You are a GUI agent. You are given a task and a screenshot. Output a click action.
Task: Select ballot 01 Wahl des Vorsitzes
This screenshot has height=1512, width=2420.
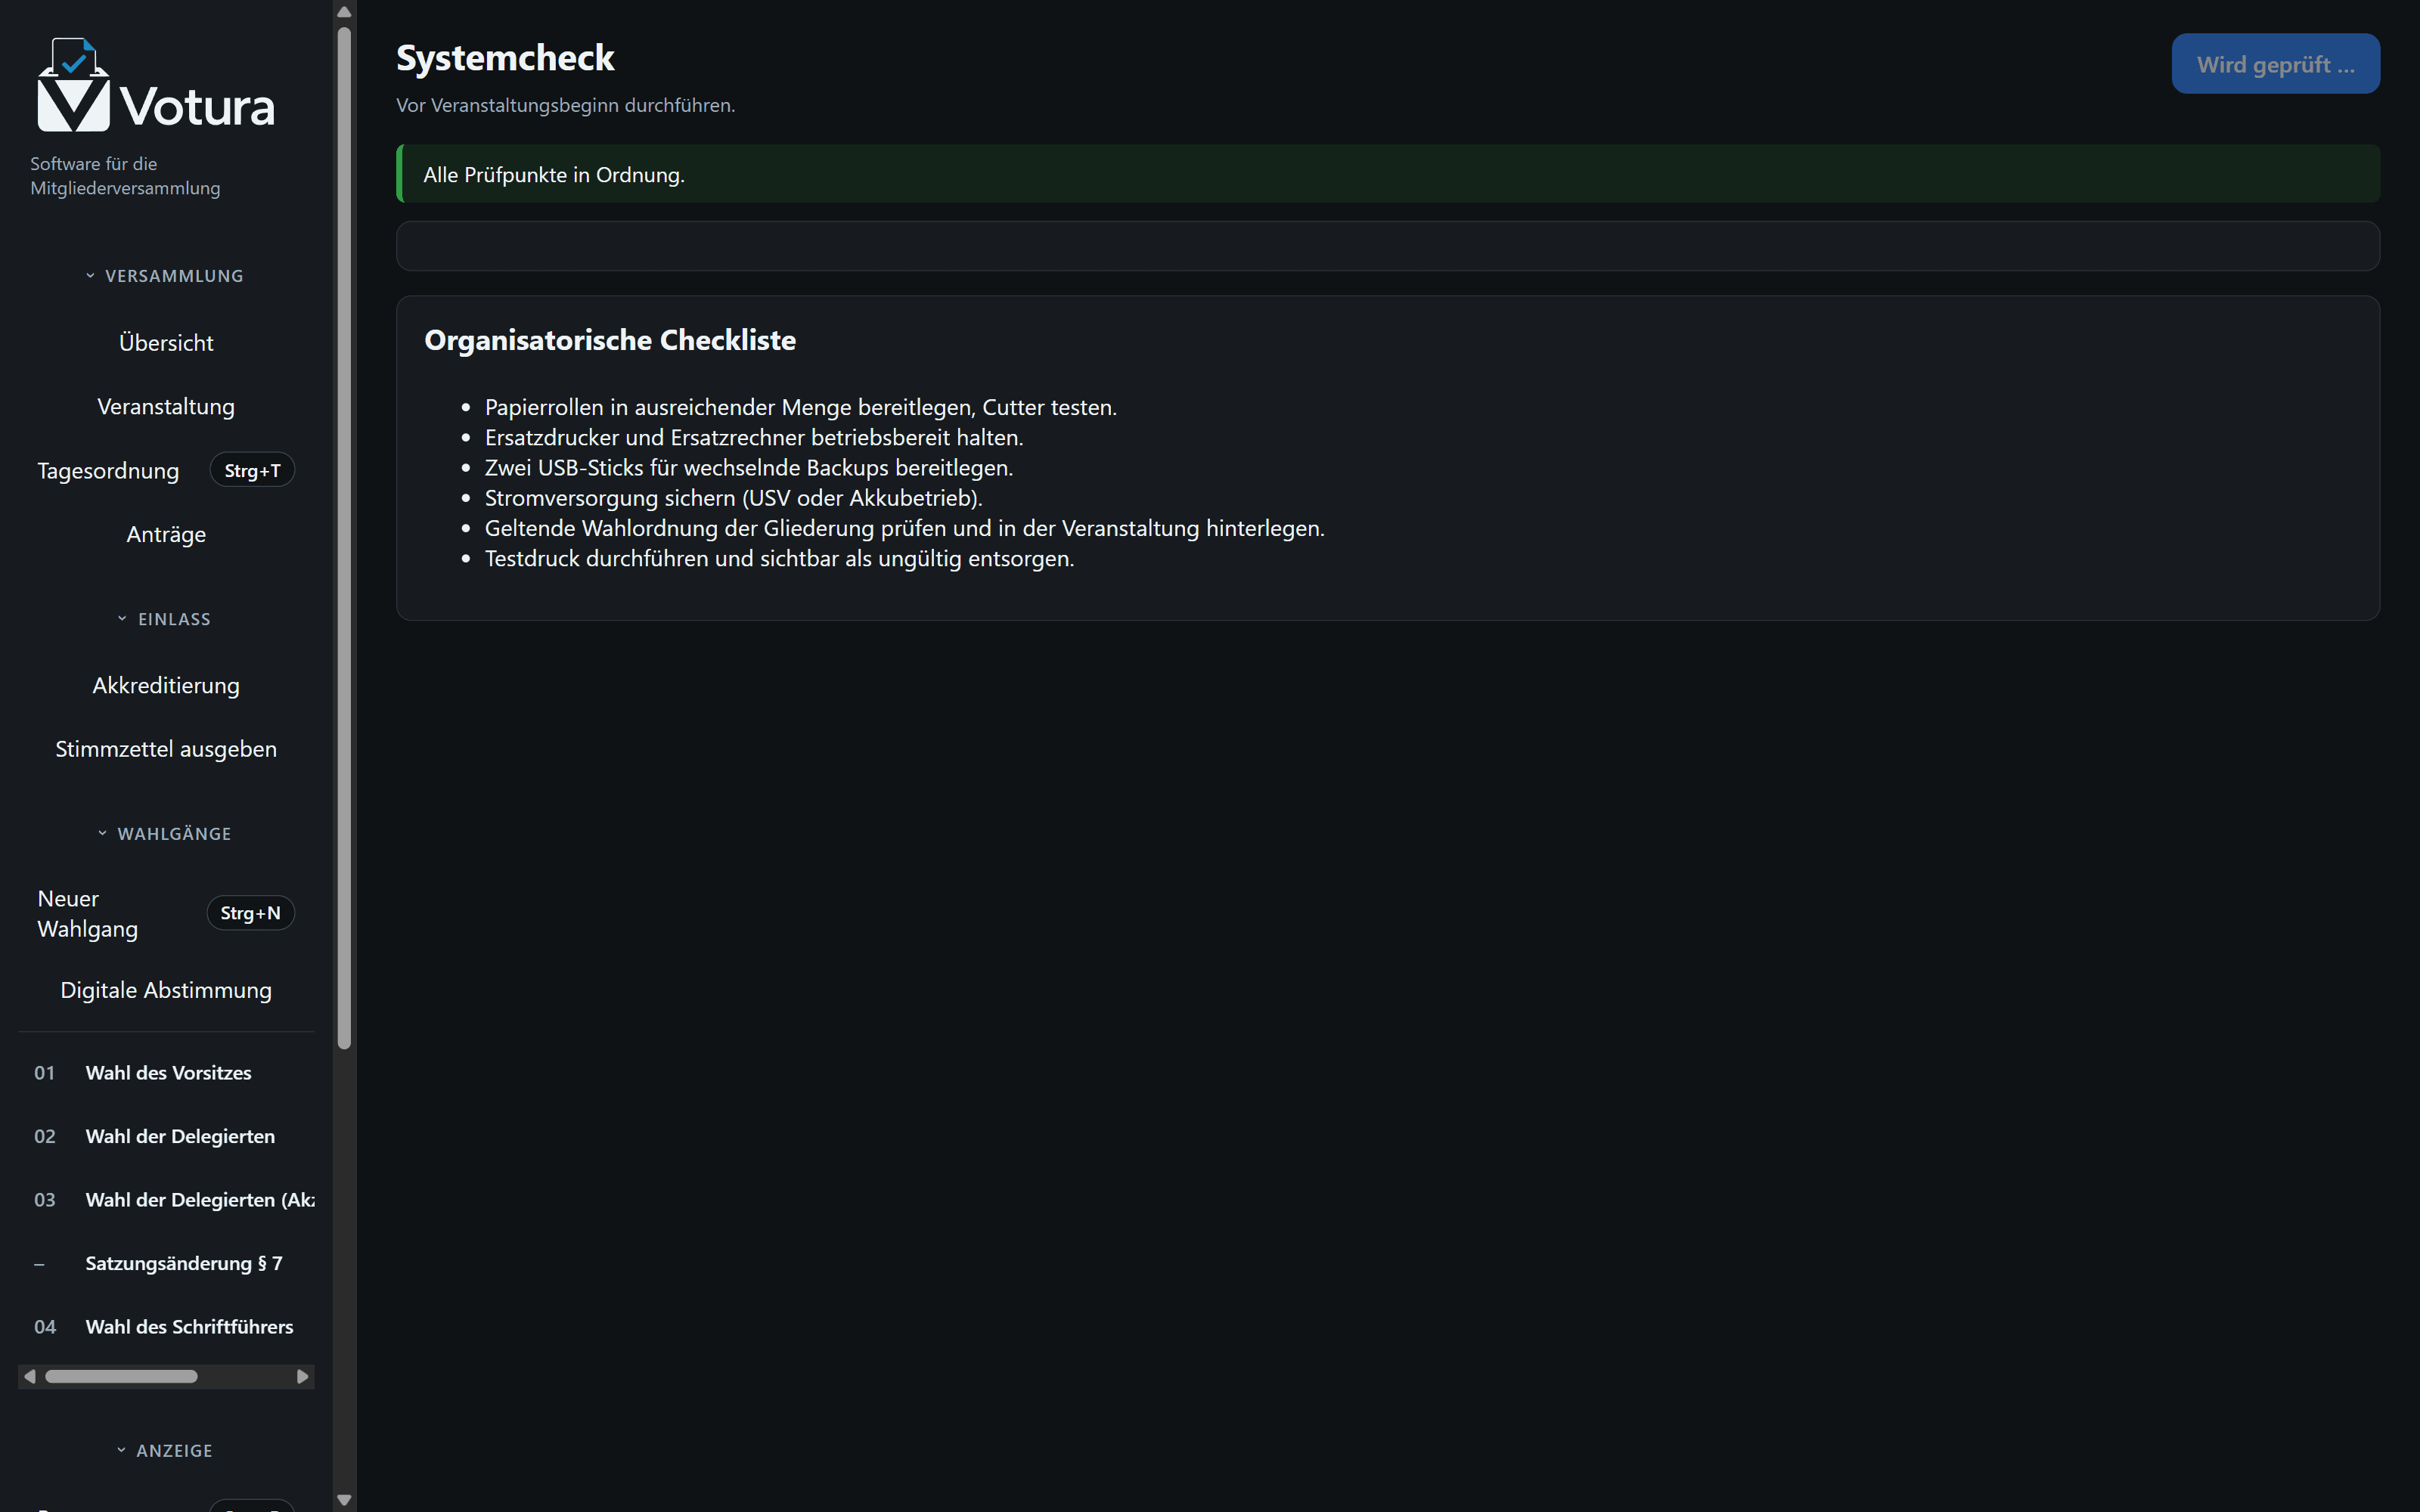click(x=166, y=1073)
